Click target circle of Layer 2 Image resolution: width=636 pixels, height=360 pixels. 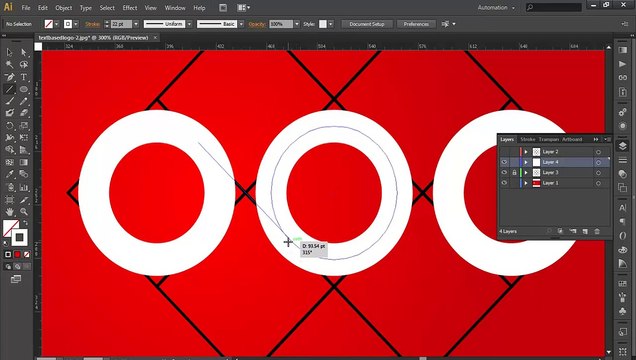coord(598,152)
